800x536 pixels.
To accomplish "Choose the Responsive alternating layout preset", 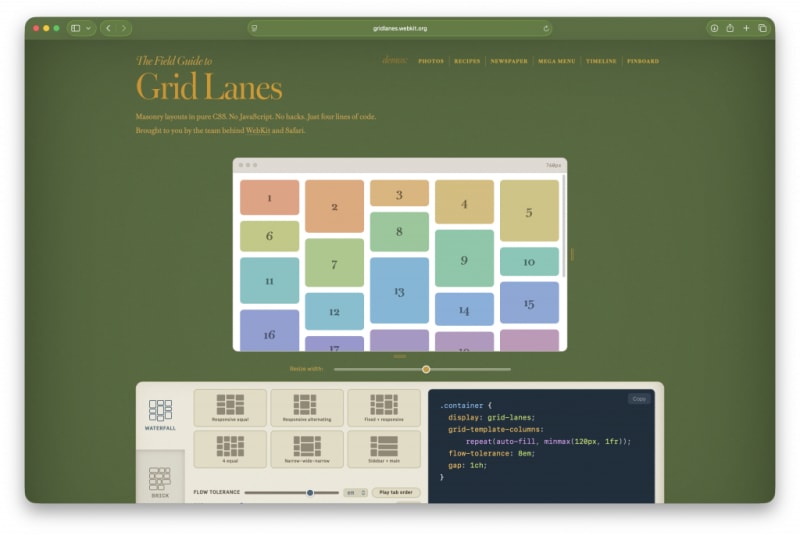I will pyautogui.click(x=307, y=407).
